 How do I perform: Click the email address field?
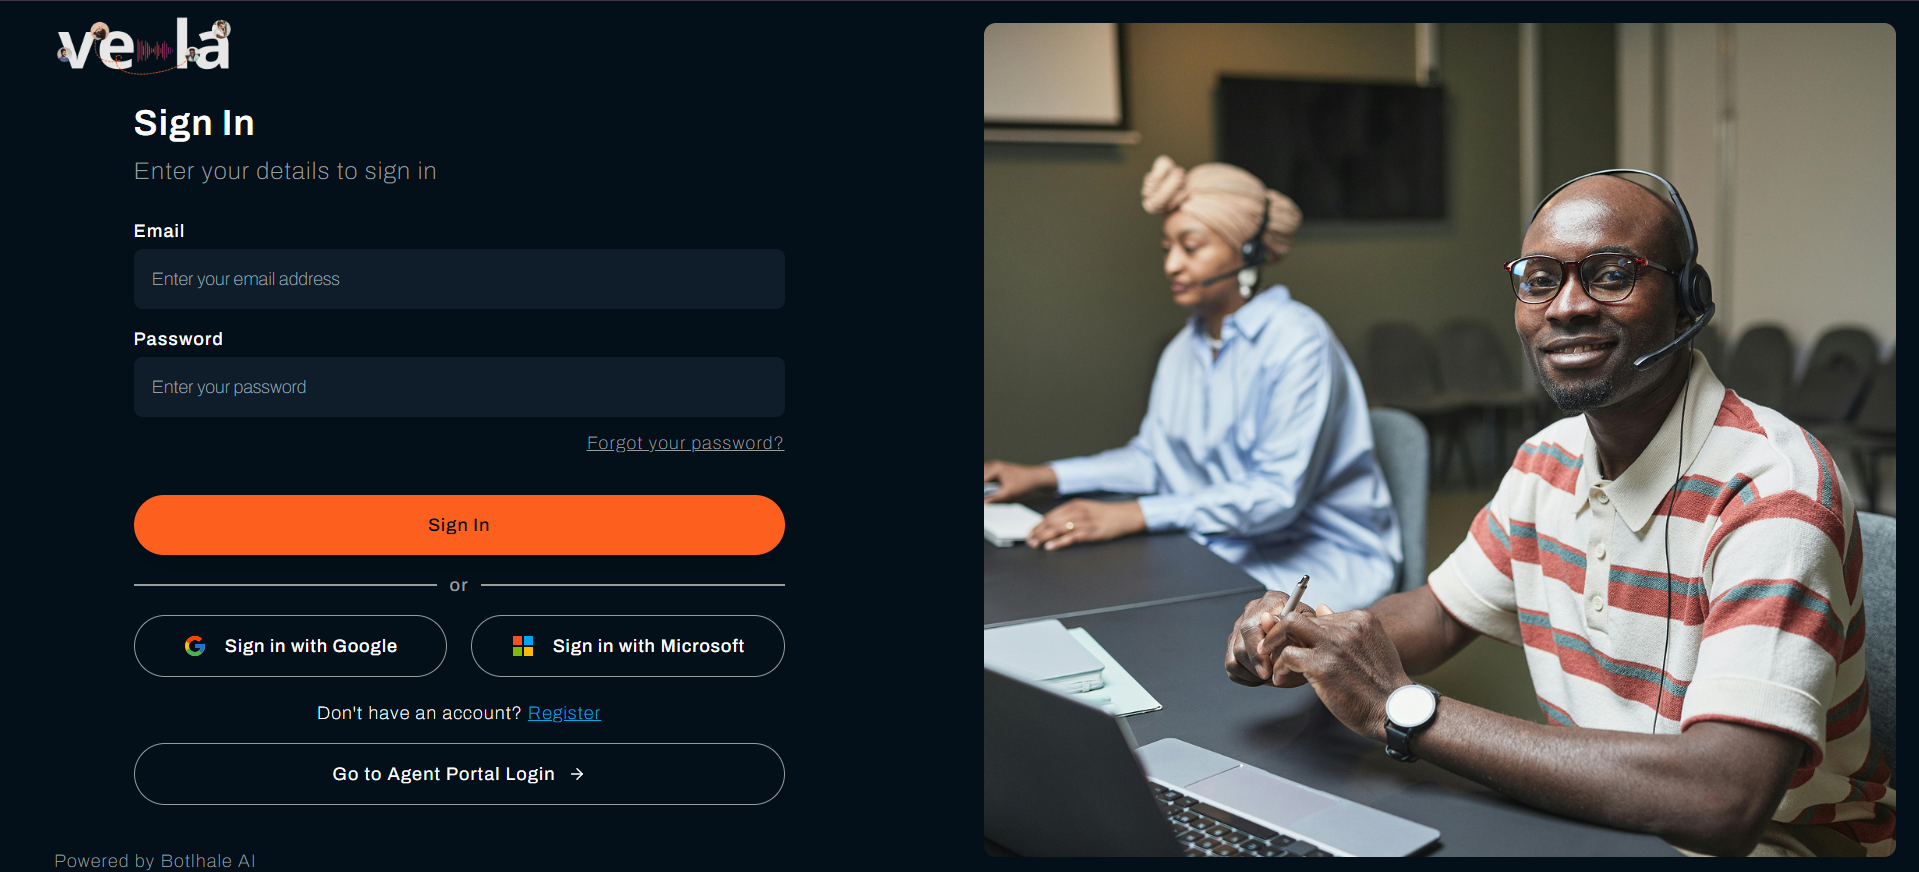point(459,279)
